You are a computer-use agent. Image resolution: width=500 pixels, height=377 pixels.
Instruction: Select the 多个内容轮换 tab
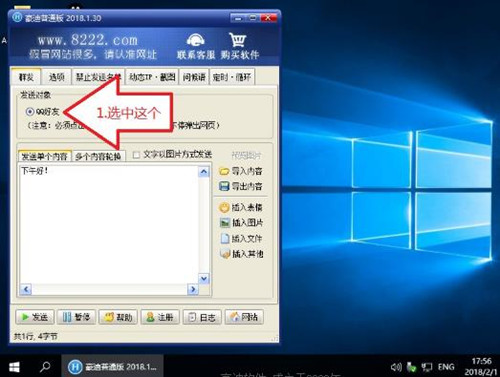(x=99, y=156)
